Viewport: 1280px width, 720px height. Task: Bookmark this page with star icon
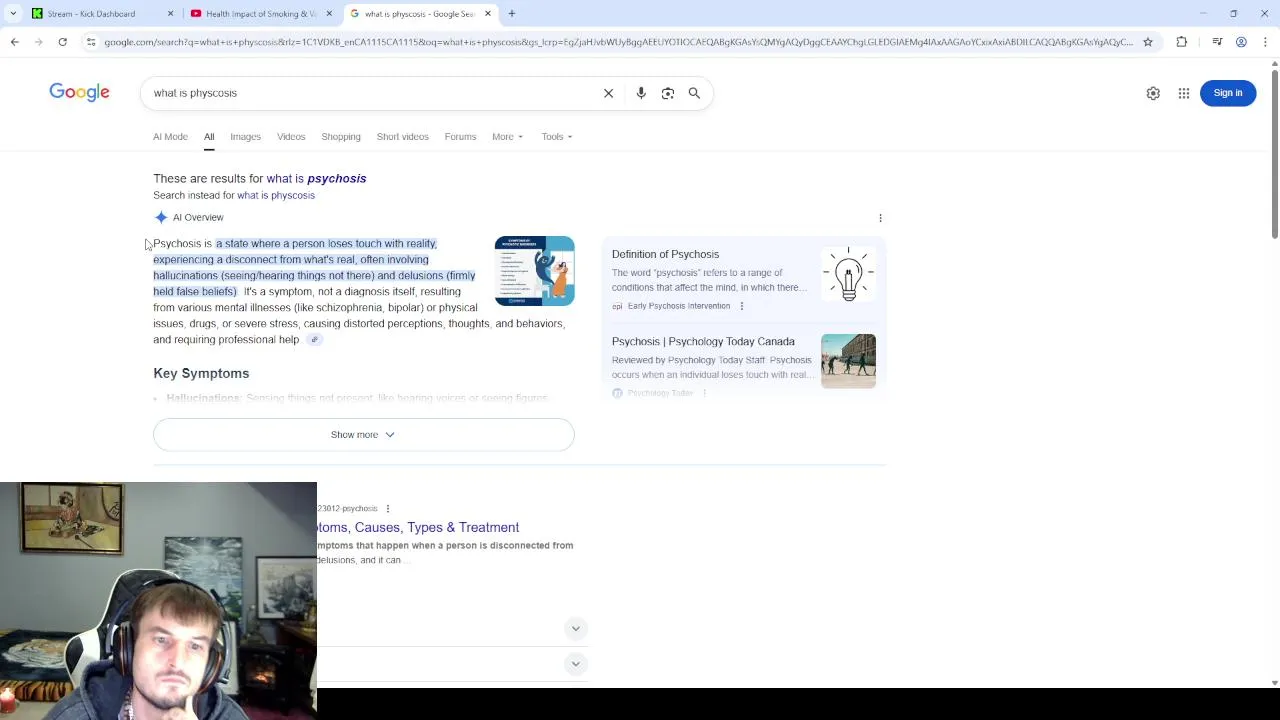tap(1148, 42)
